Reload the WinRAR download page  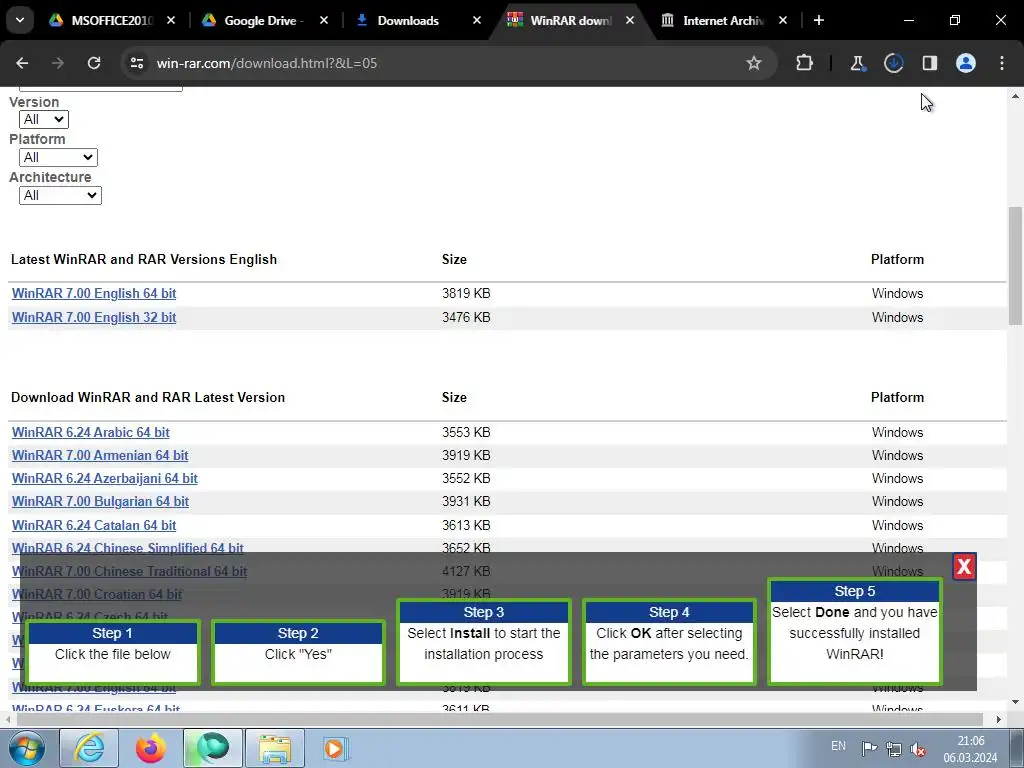click(x=94, y=63)
